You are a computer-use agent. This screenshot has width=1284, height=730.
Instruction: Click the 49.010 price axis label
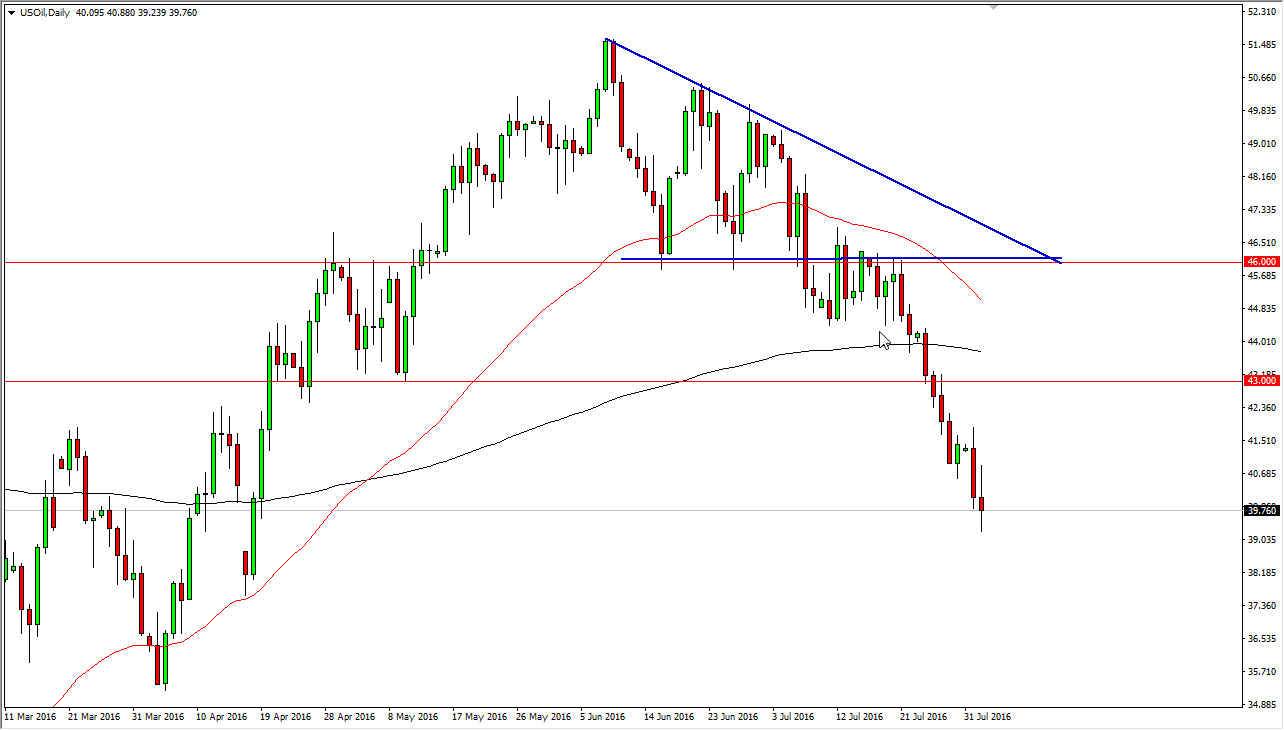1262,144
